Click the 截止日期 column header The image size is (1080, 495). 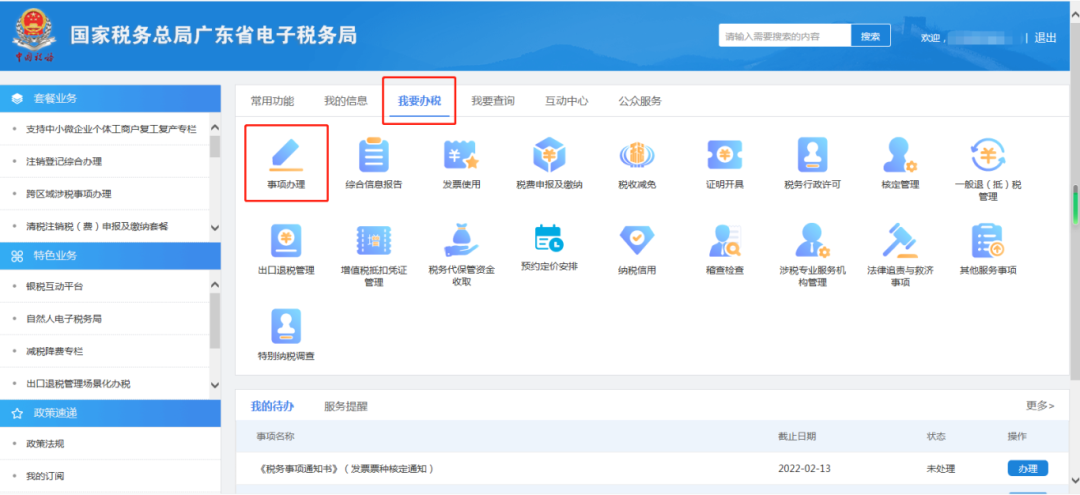pos(797,436)
